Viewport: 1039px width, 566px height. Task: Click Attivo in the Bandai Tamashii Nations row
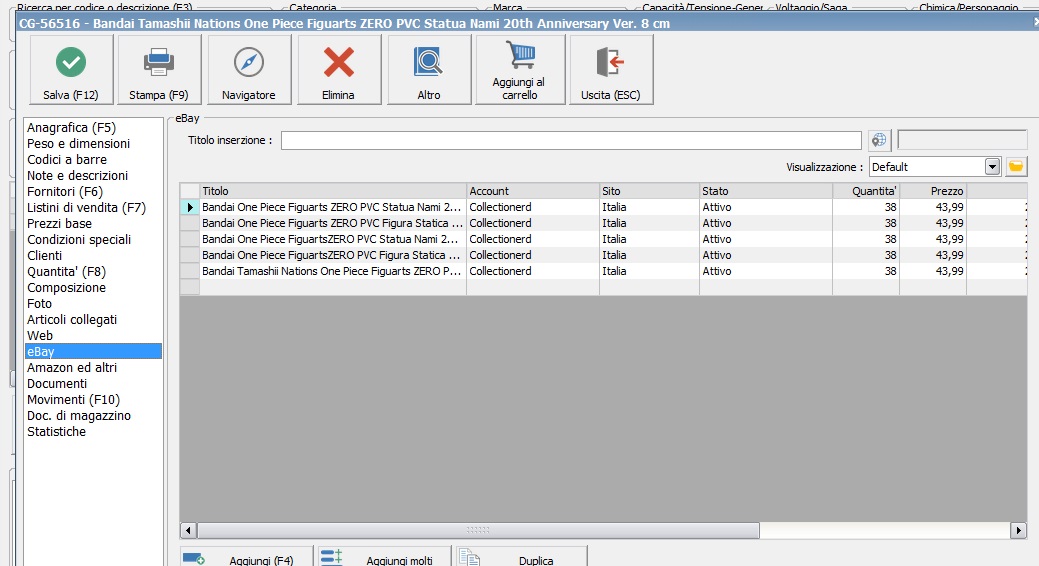pyautogui.click(x=717, y=271)
